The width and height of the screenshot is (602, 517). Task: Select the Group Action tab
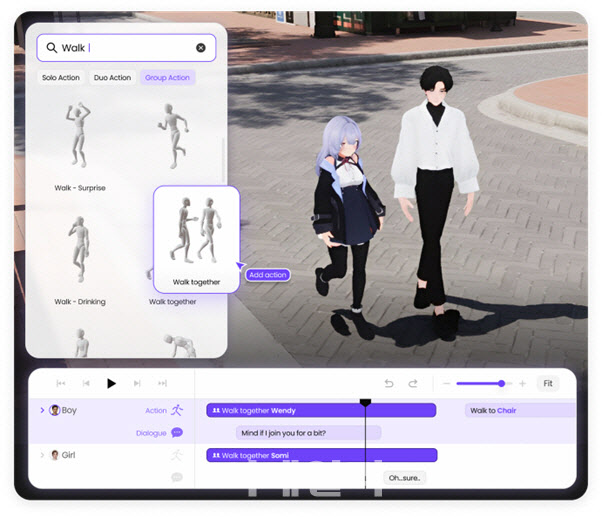click(167, 78)
